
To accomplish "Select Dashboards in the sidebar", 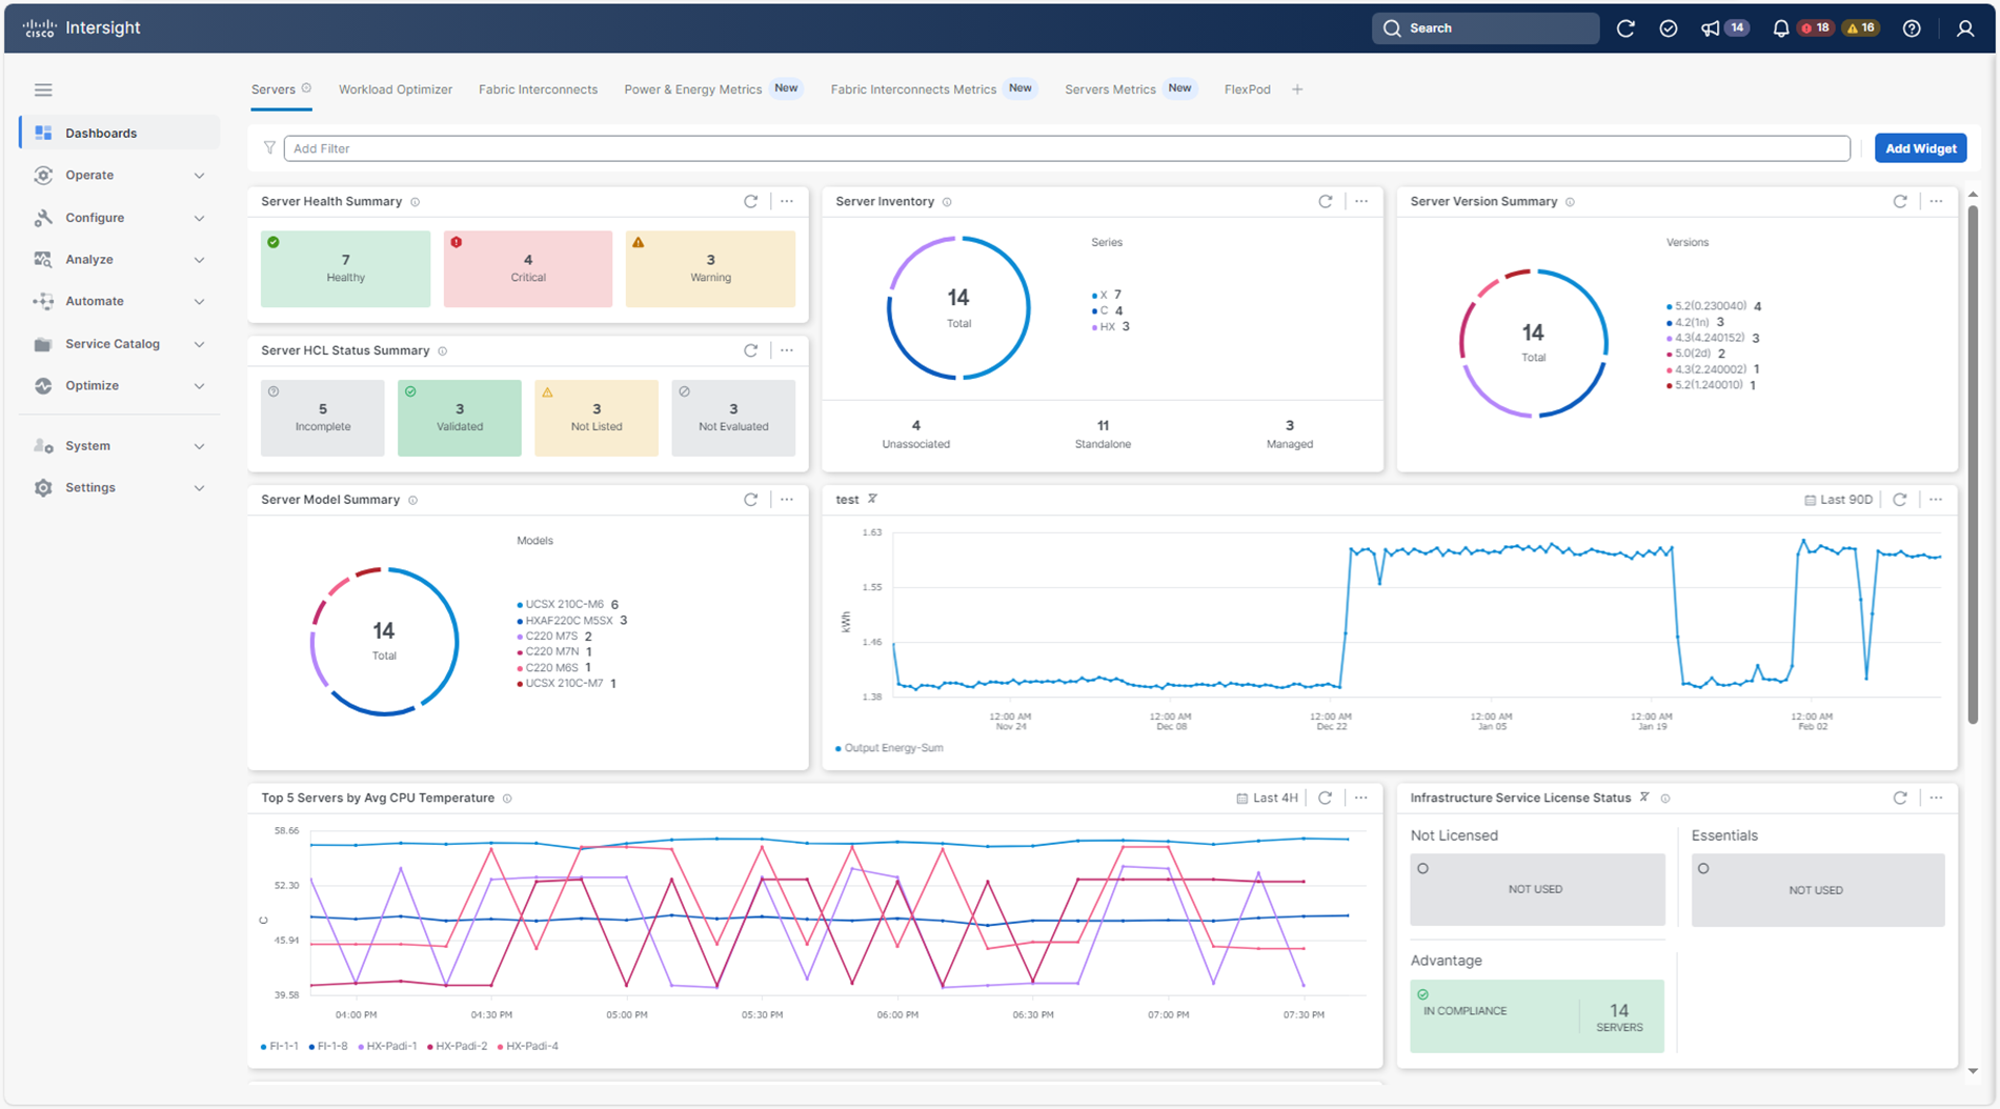I will [x=120, y=133].
